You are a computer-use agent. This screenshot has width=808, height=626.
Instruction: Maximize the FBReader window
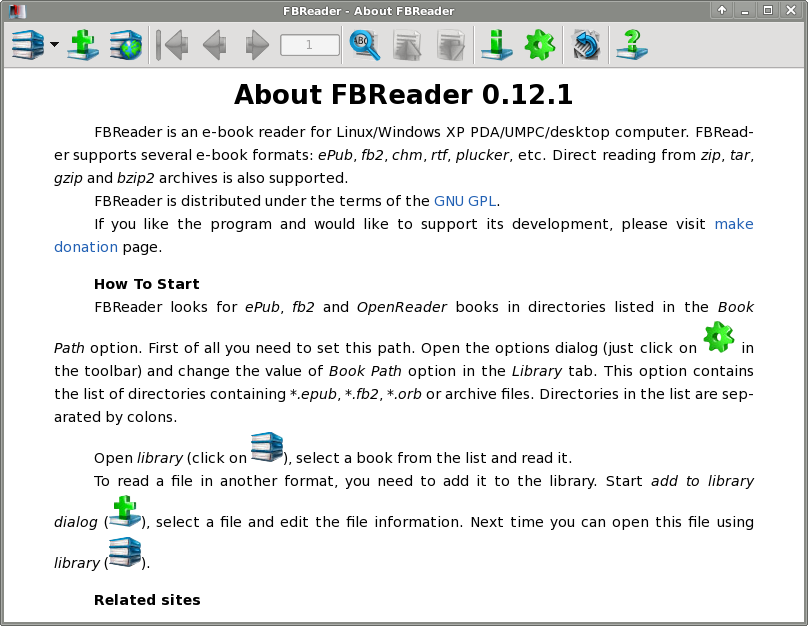(768, 10)
